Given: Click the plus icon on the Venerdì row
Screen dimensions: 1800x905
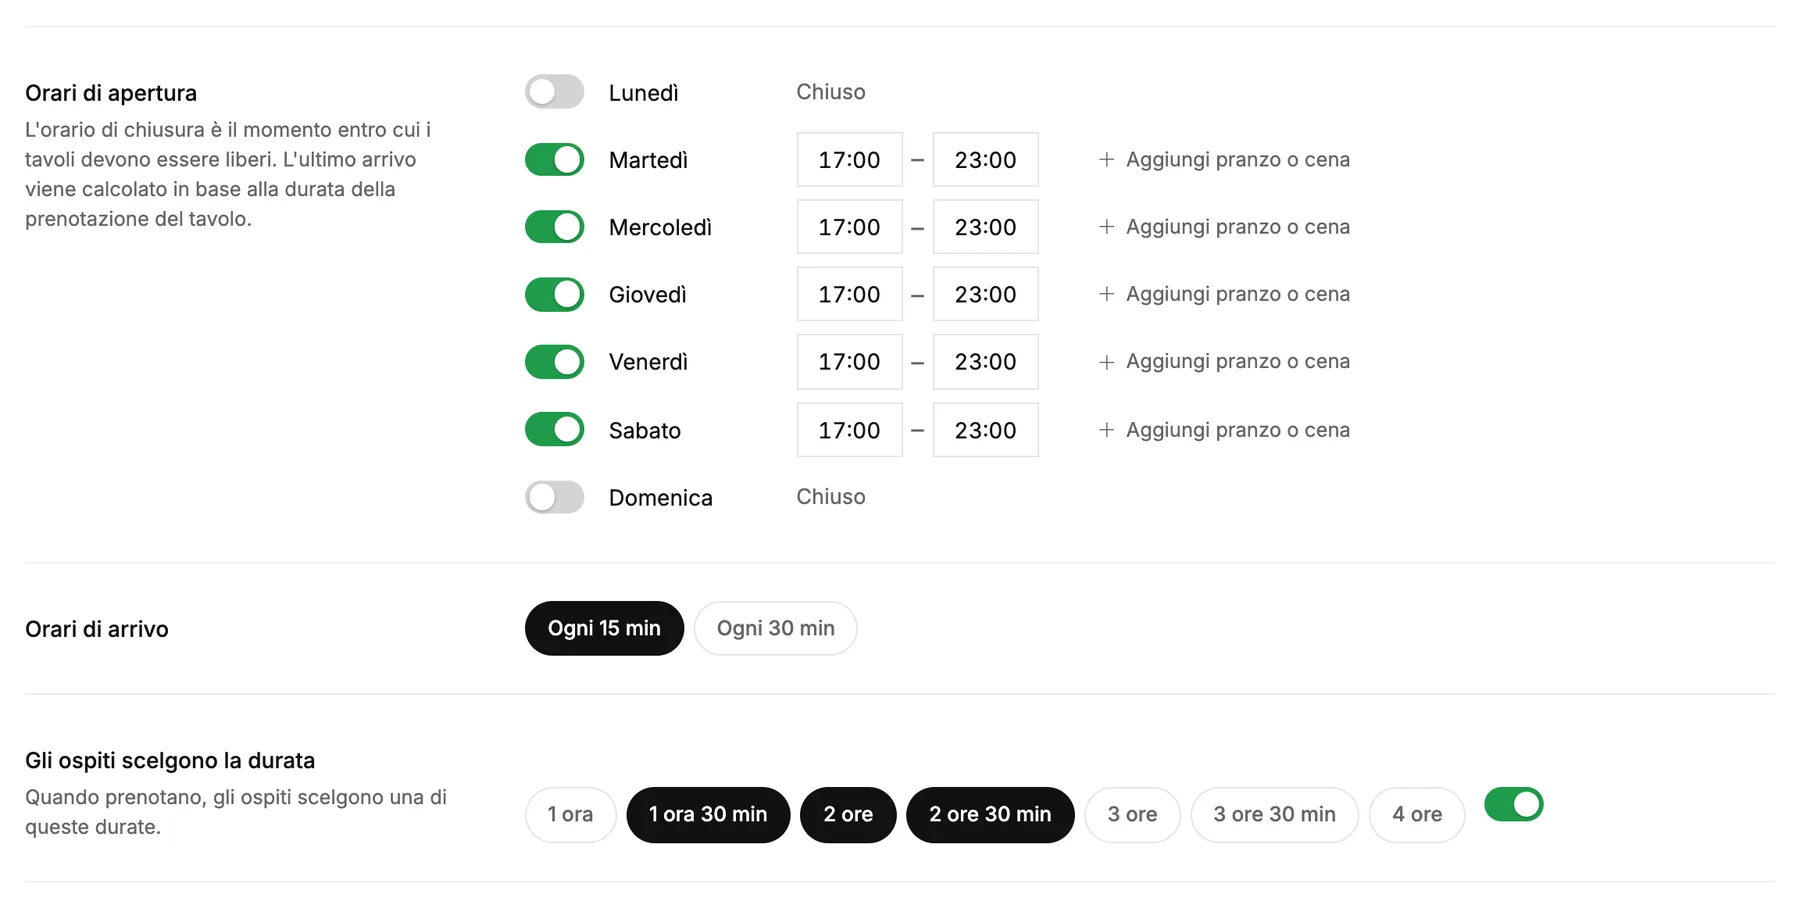Looking at the screenshot, I should click(x=1106, y=362).
